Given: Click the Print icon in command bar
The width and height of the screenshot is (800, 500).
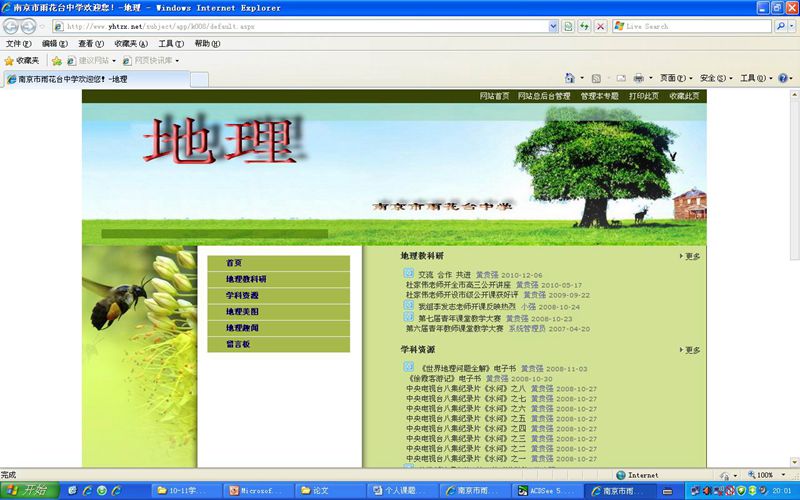Looking at the screenshot, I should click(x=638, y=78).
